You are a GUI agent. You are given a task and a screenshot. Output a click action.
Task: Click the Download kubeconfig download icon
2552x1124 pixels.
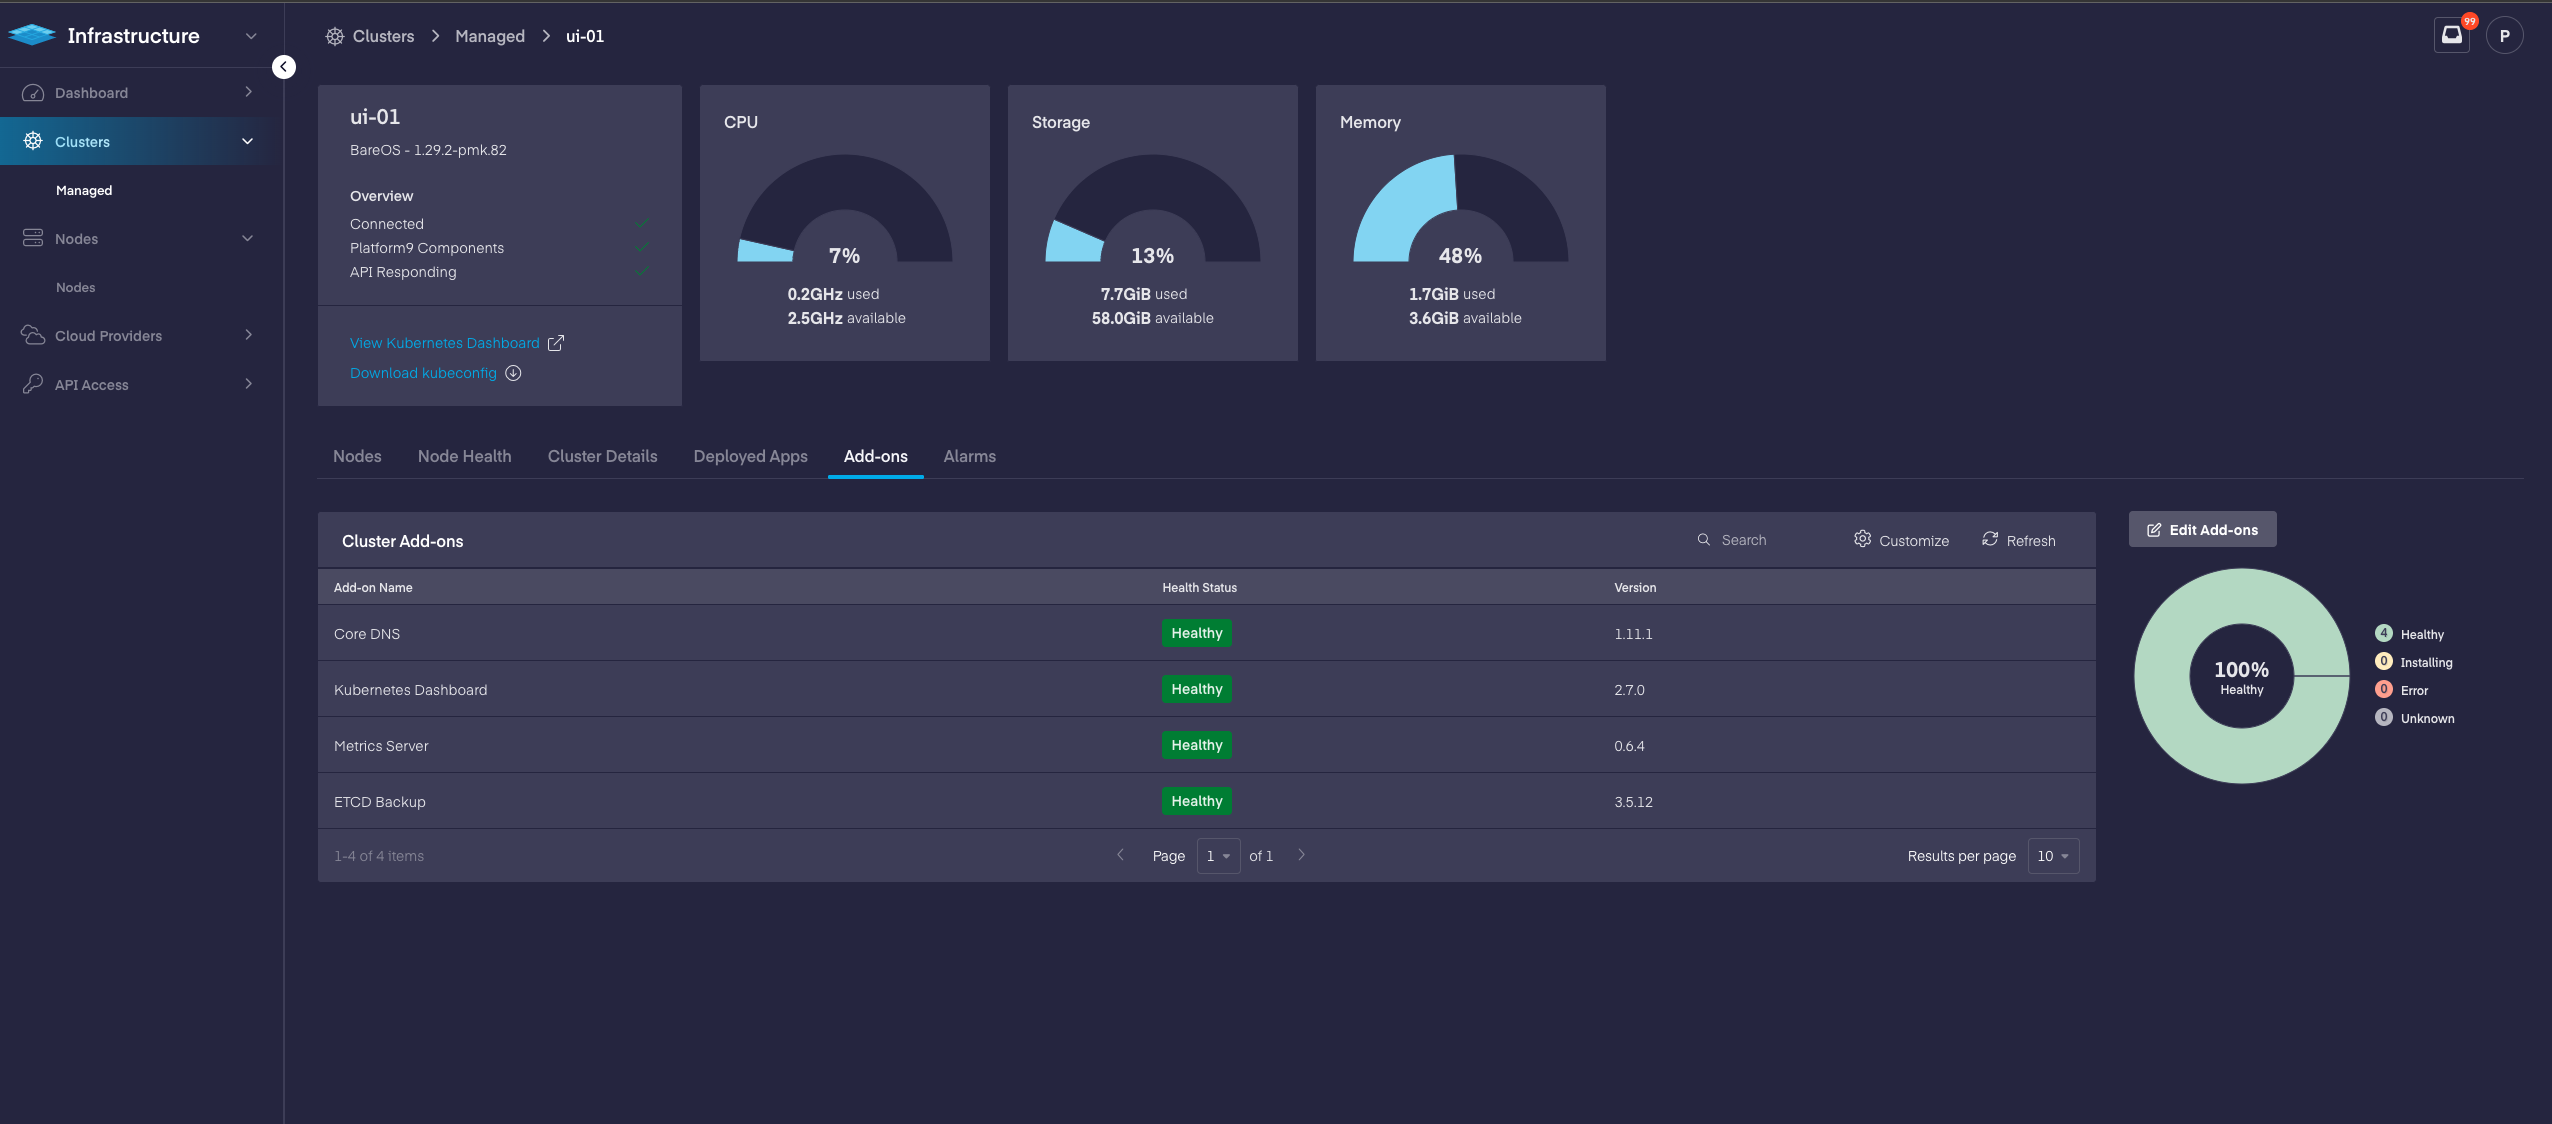coord(513,373)
